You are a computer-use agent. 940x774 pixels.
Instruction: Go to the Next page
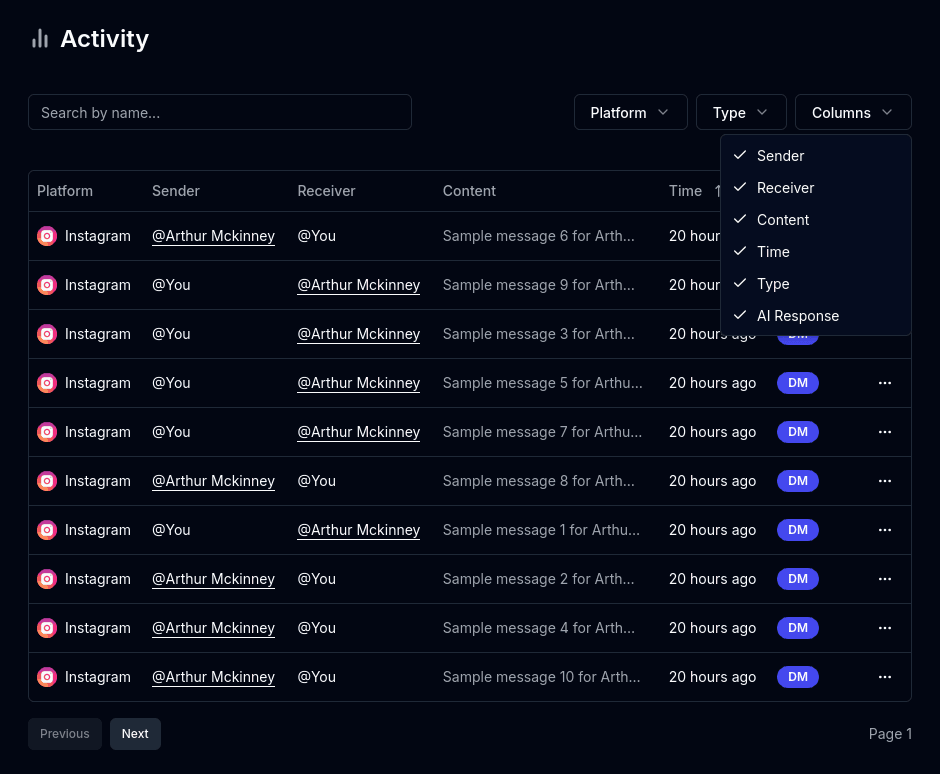click(x=135, y=734)
